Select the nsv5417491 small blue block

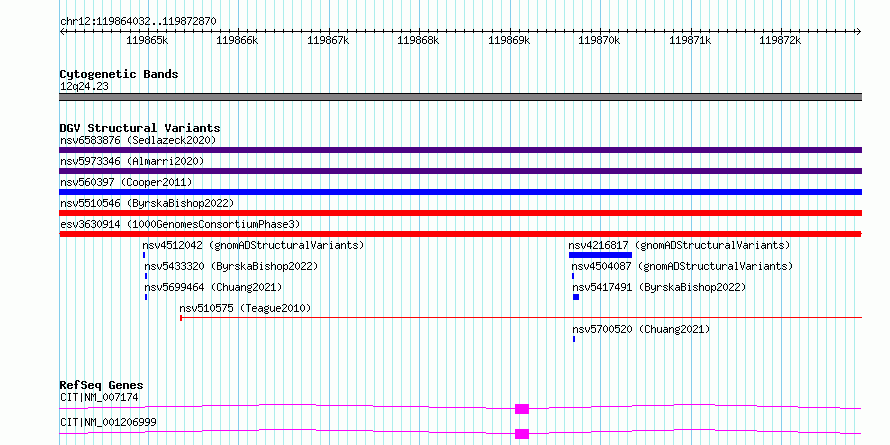point(576,297)
